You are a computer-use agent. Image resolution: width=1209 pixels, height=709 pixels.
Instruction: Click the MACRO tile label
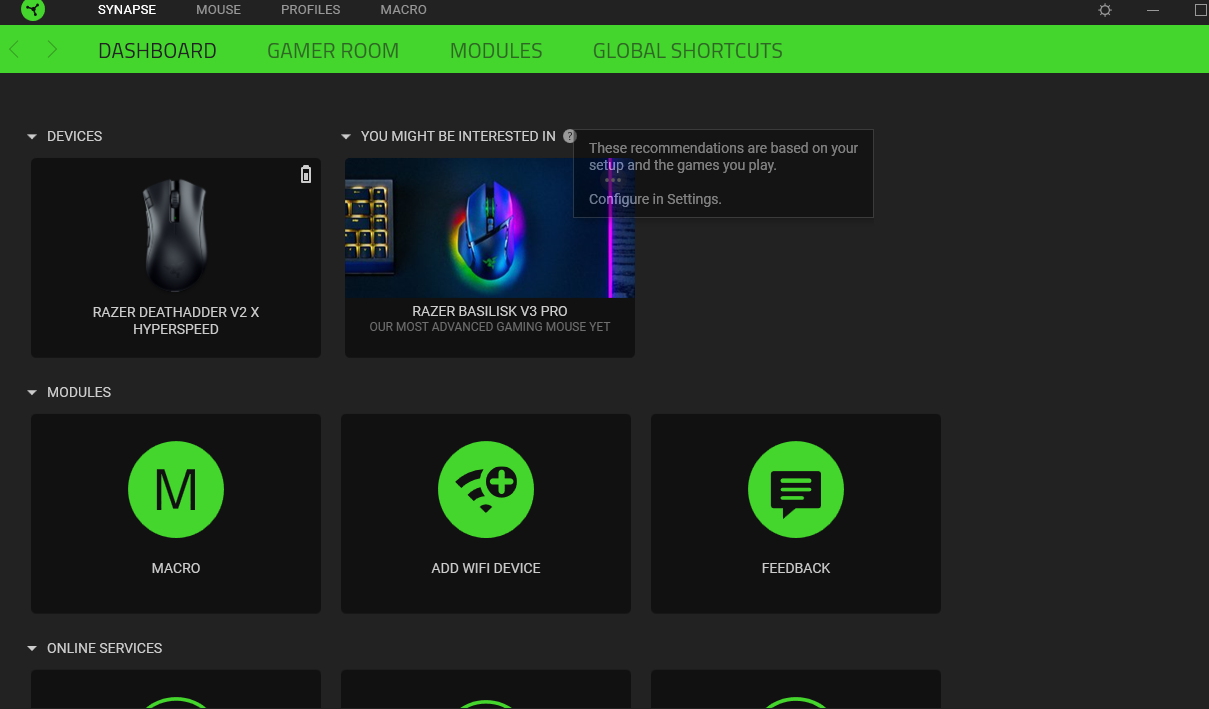[x=176, y=568]
